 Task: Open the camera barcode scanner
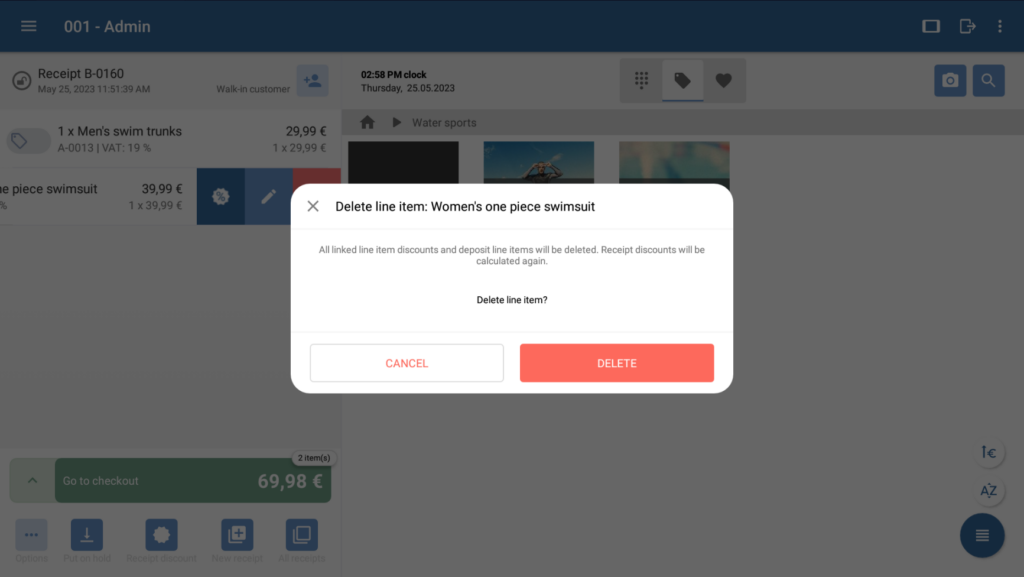pyautogui.click(x=950, y=80)
